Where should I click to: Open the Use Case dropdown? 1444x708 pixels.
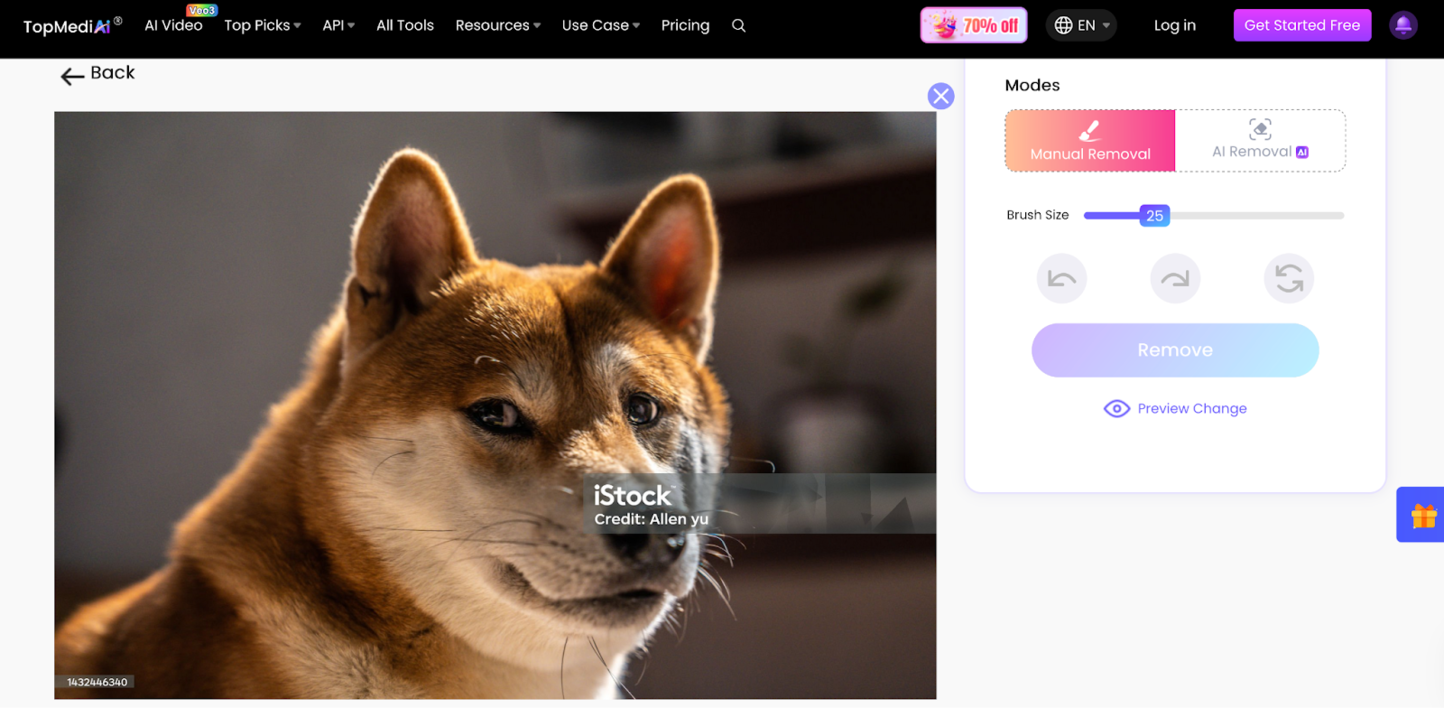point(600,25)
